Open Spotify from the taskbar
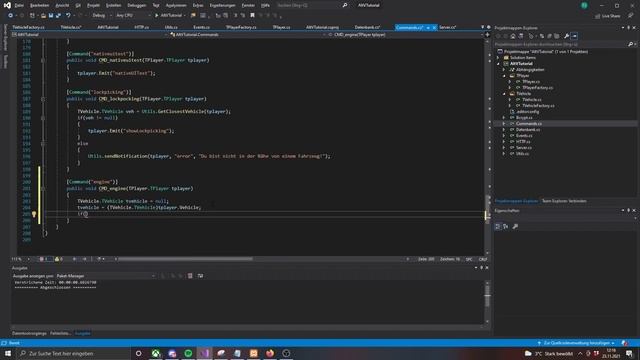Screen dimensions: 640x360 (x=188, y=353)
